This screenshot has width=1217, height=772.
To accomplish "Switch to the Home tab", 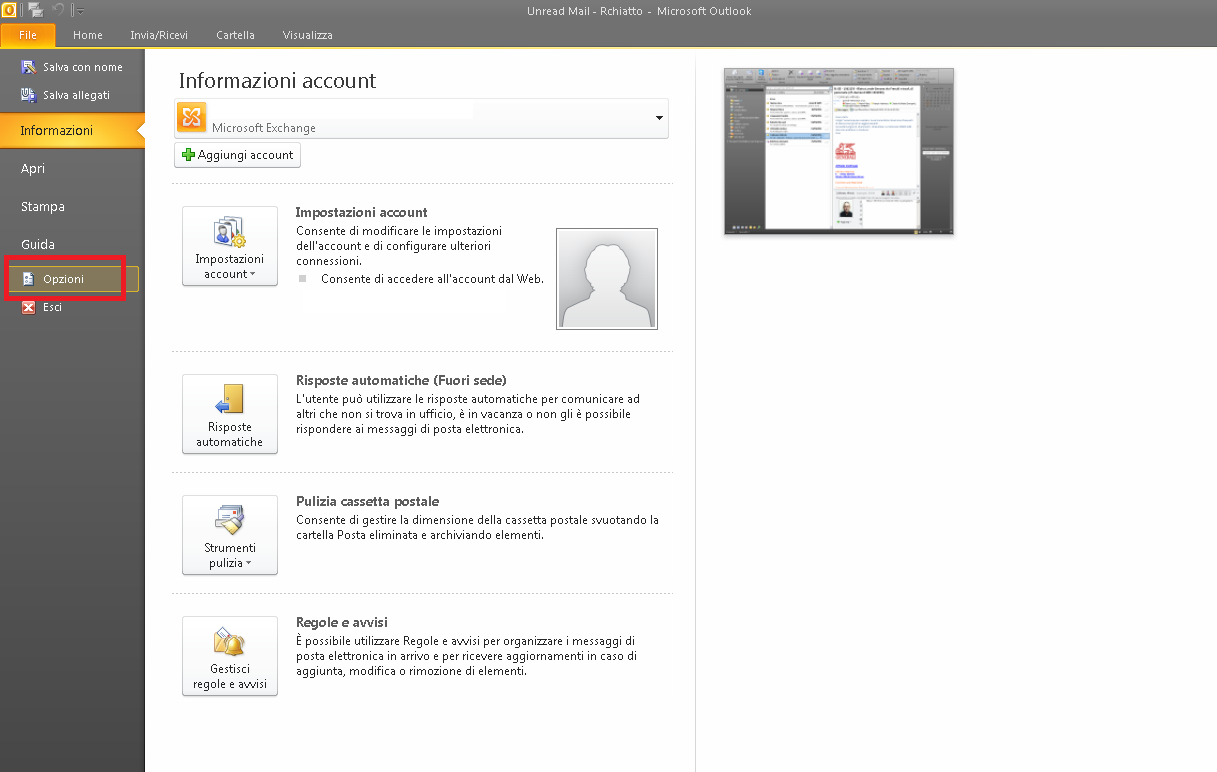I will click(x=88, y=35).
